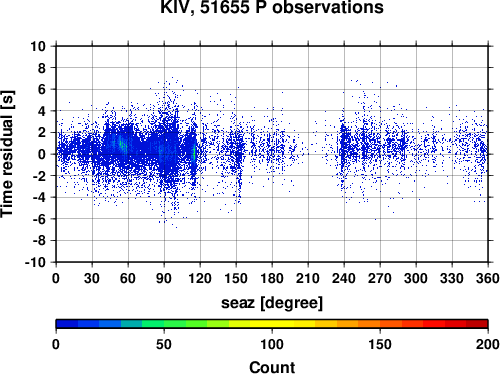Click the y-axis tick label 10

point(38,46)
